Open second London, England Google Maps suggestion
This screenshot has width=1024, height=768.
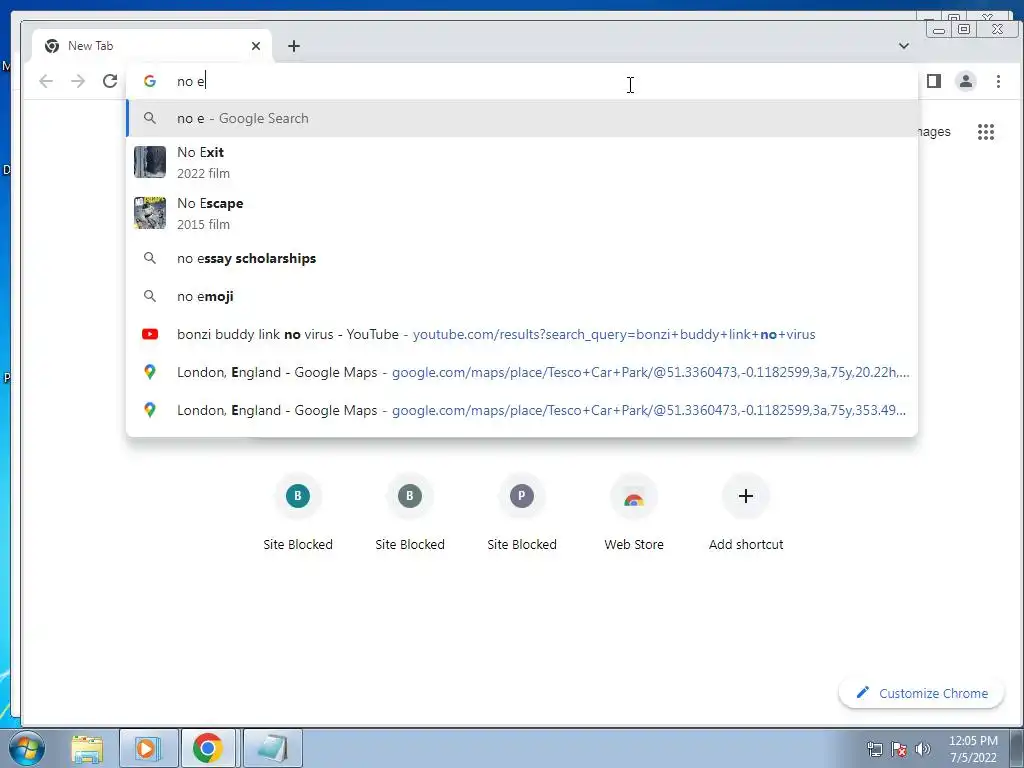(x=522, y=410)
